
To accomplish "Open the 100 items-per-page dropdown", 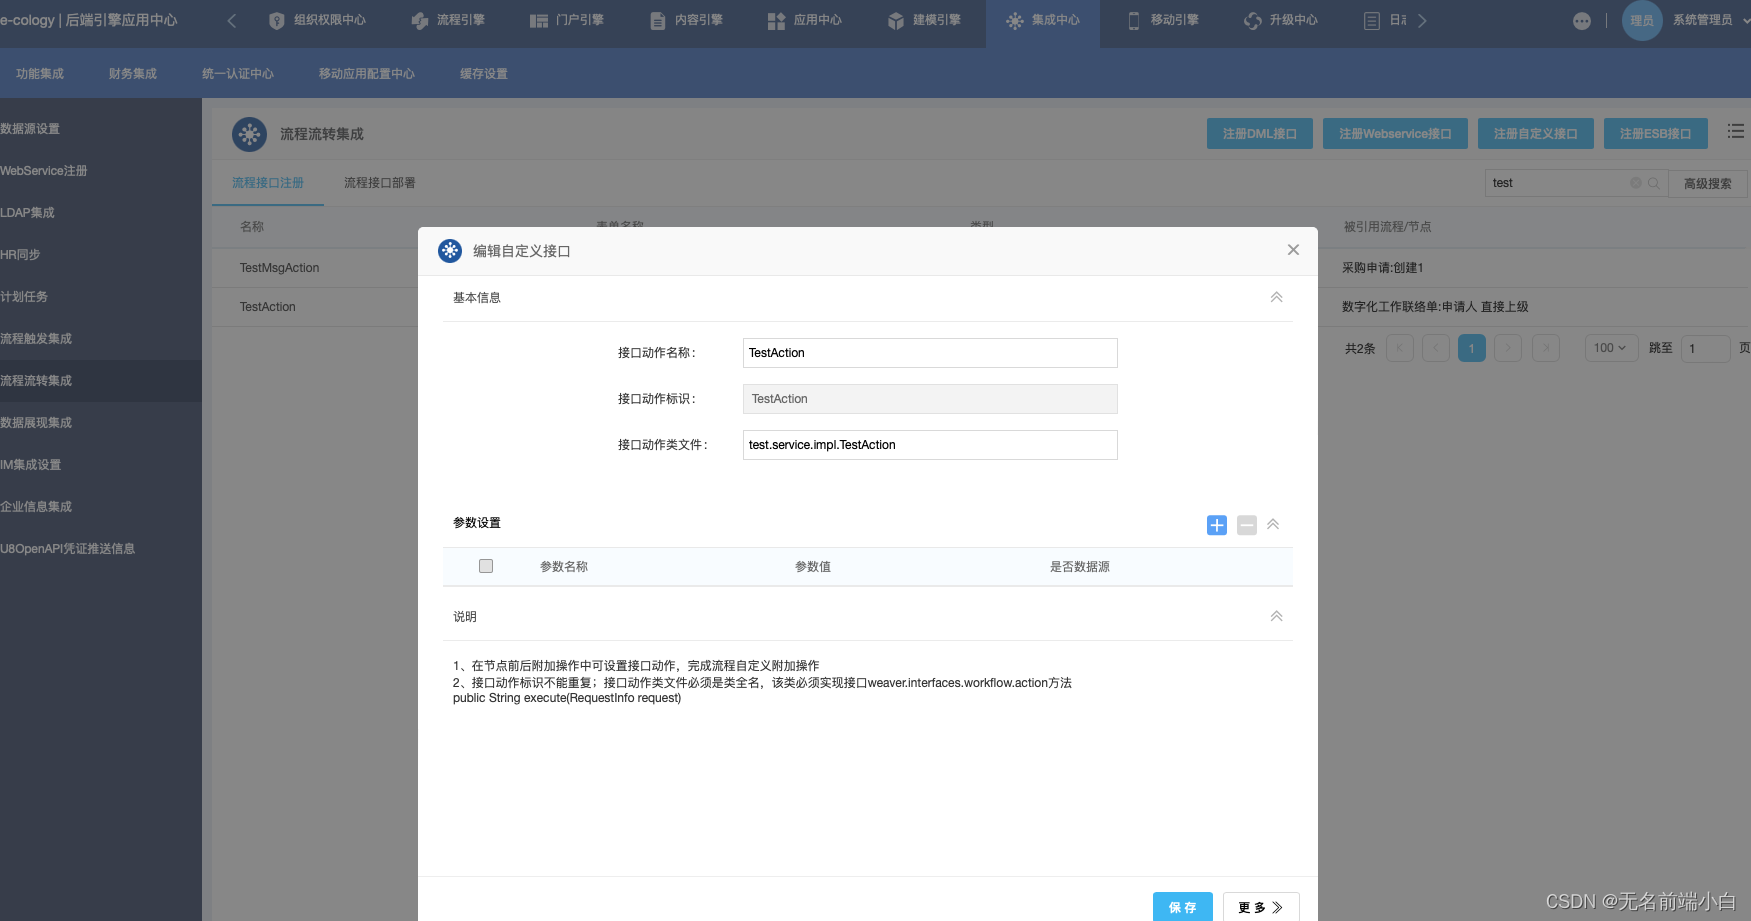I will click(1610, 348).
